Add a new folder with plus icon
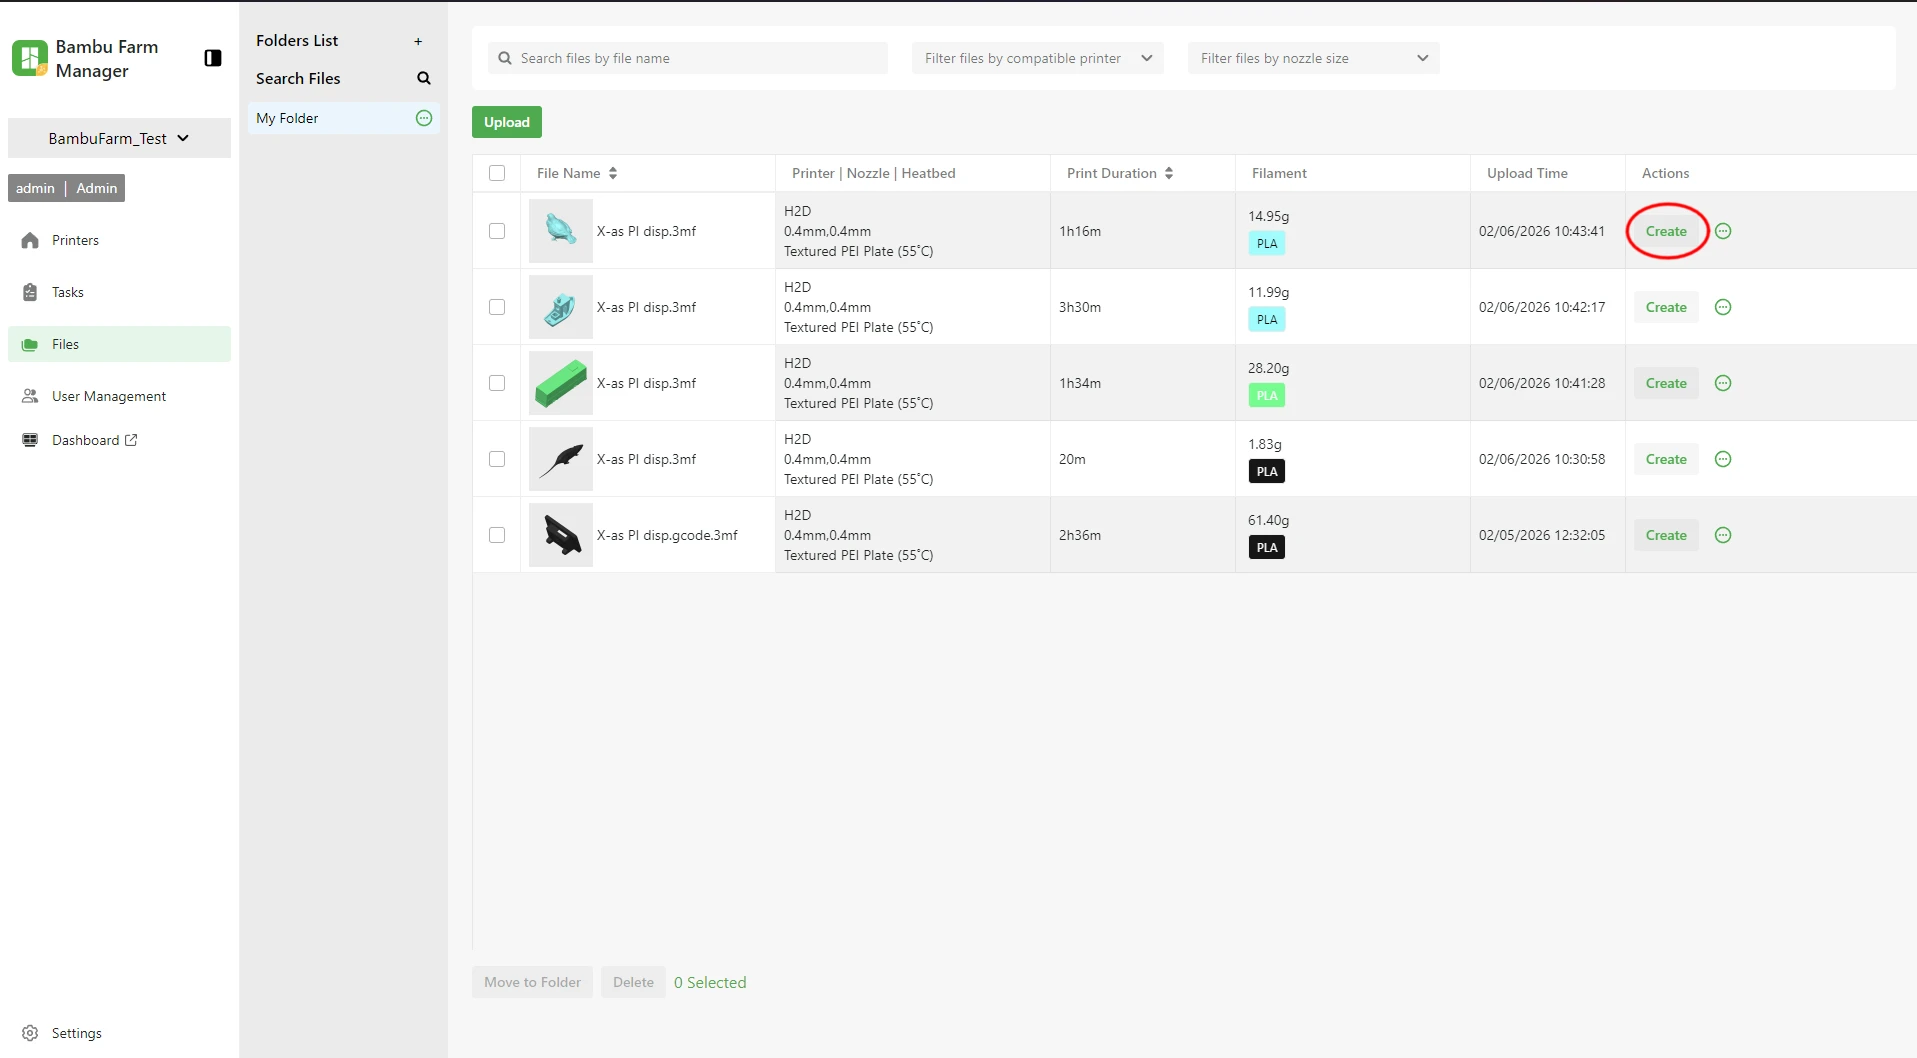This screenshot has width=1917, height=1058. [x=418, y=41]
